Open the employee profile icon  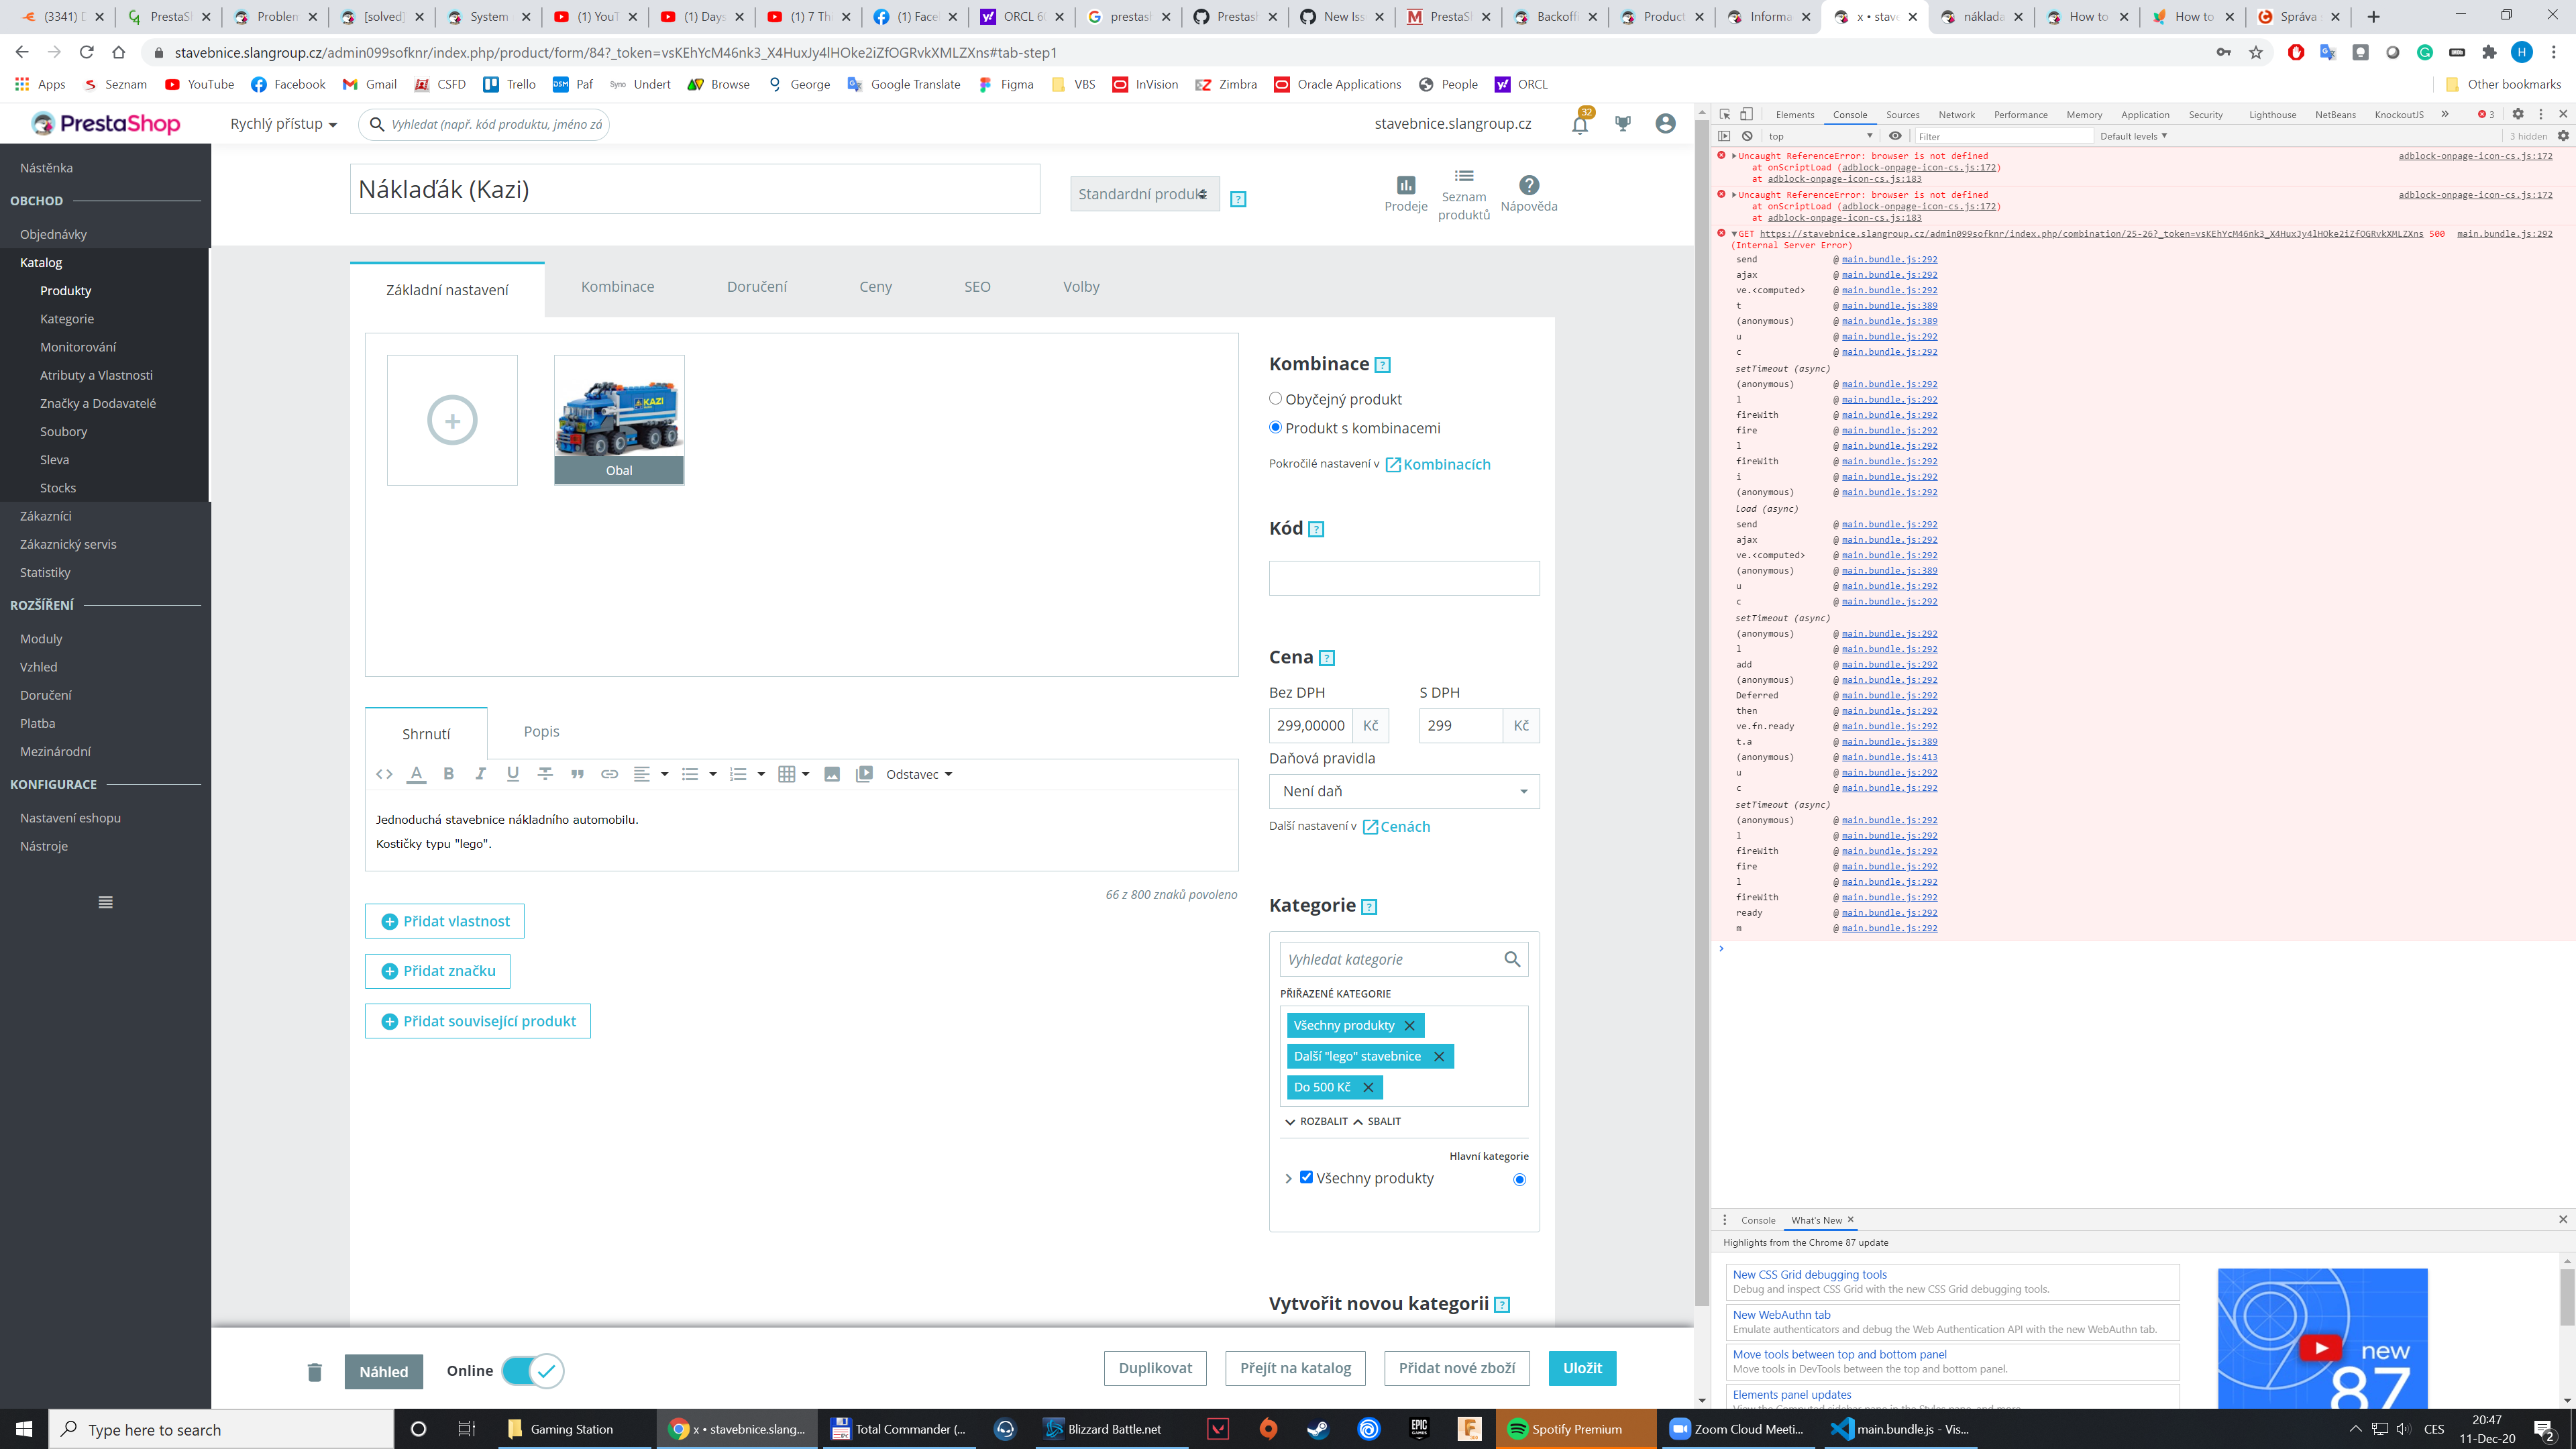coord(1665,124)
